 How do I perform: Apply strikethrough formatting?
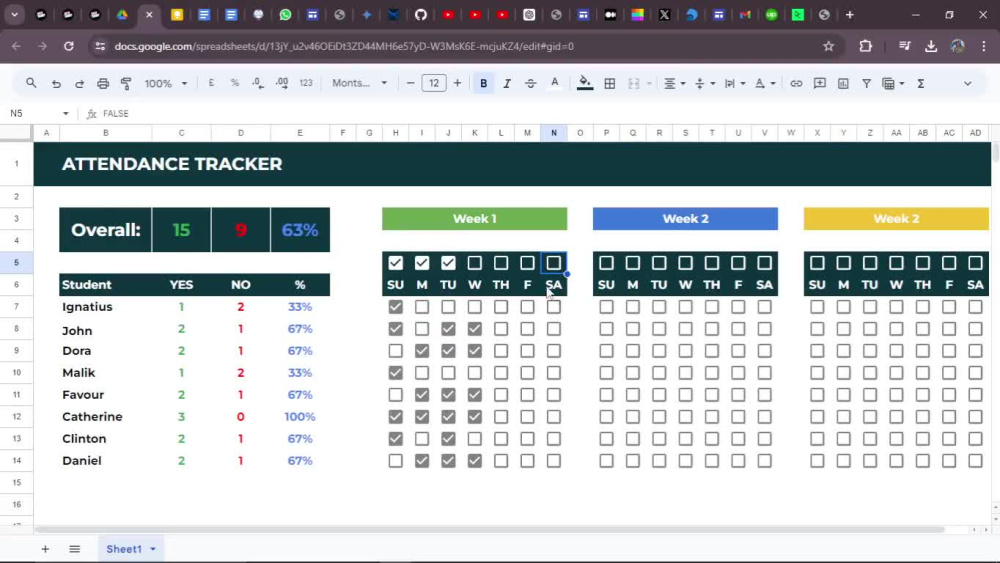tap(531, 84)
